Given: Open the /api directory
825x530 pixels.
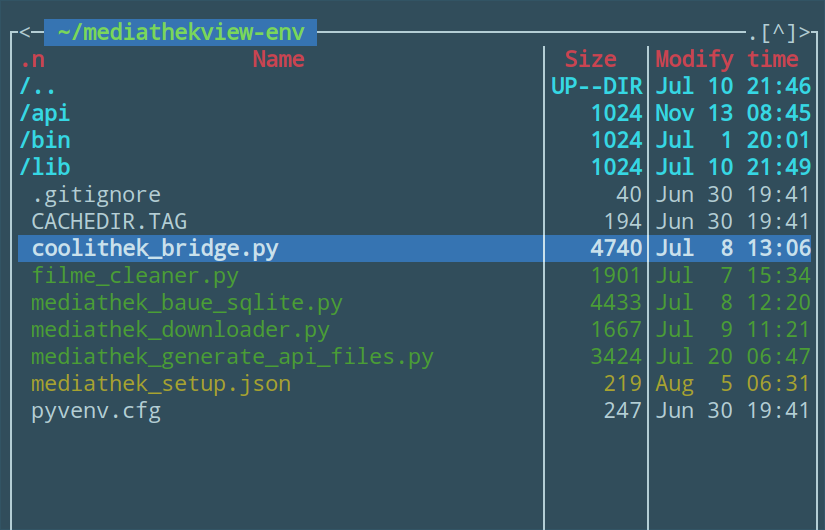Looking at the screenshot, I should pyautogui.click(x=45, y=113).
